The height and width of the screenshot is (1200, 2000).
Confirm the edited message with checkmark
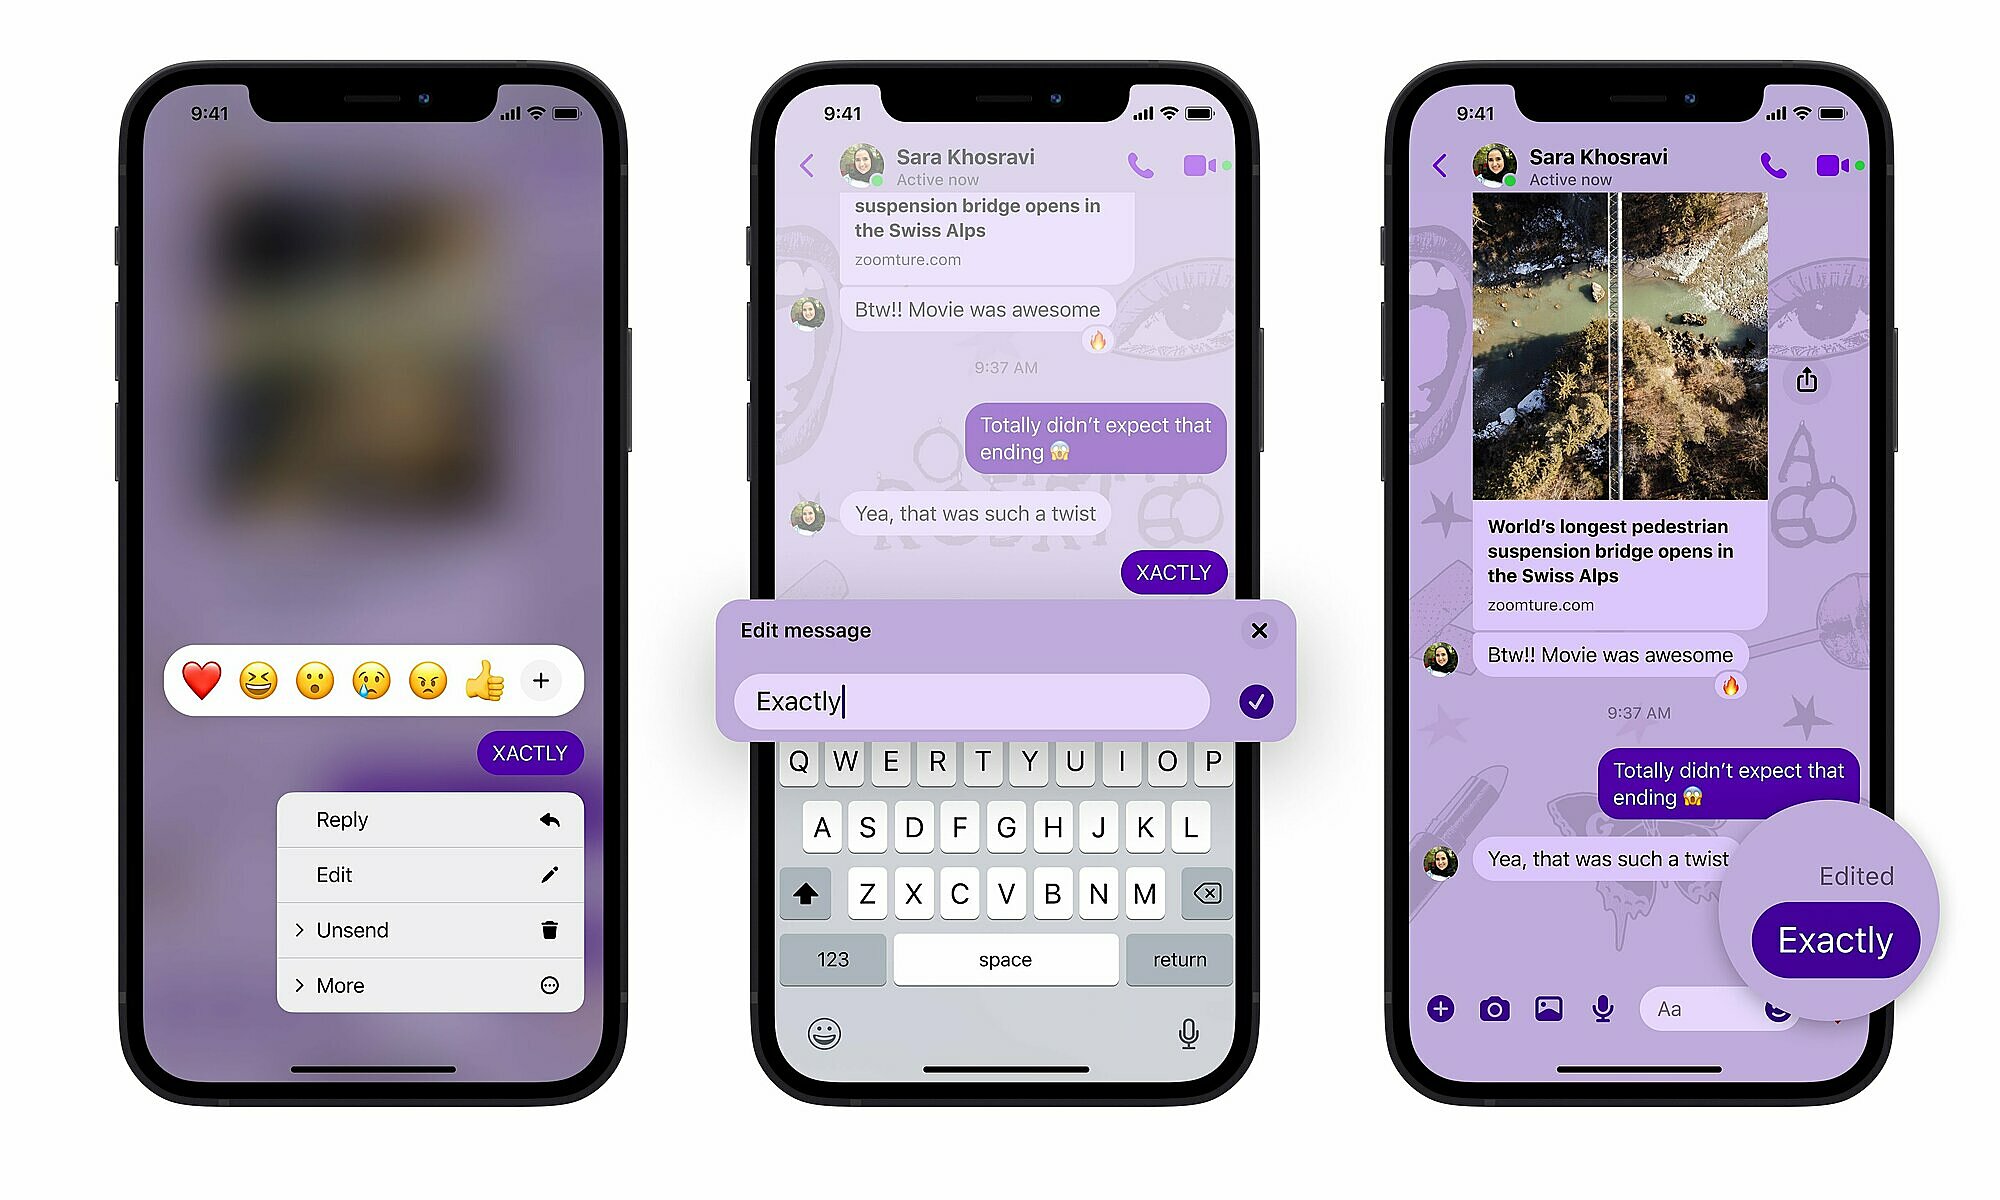point(1254,700)
